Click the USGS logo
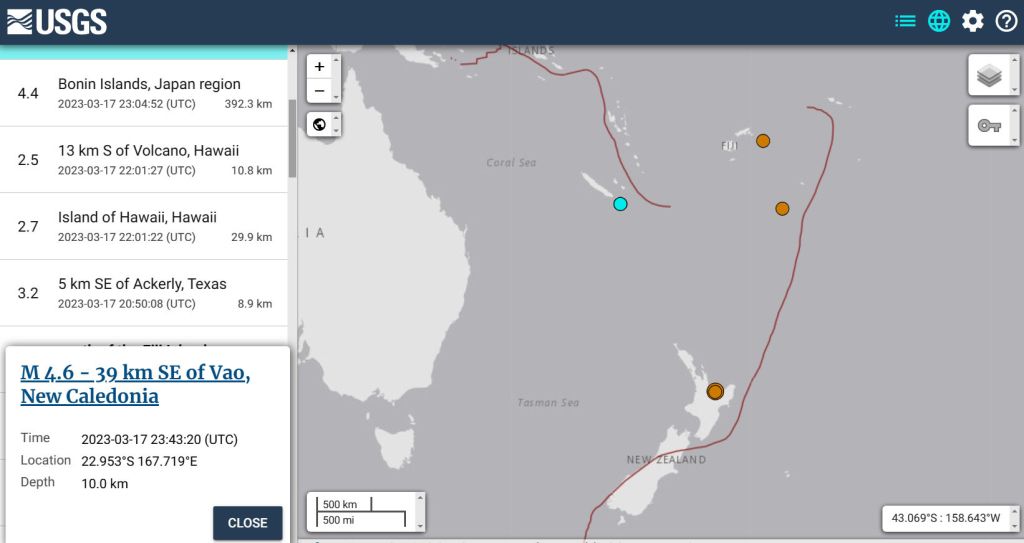Screen dimensions: 1024x543 57,21
